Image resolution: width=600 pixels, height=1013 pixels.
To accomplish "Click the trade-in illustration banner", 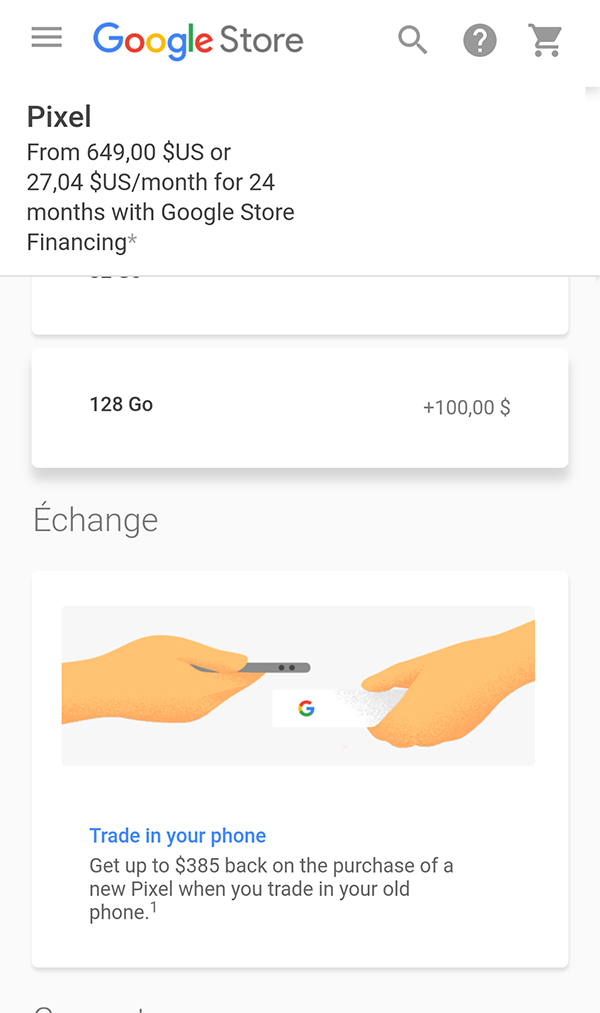I will 299,685.
